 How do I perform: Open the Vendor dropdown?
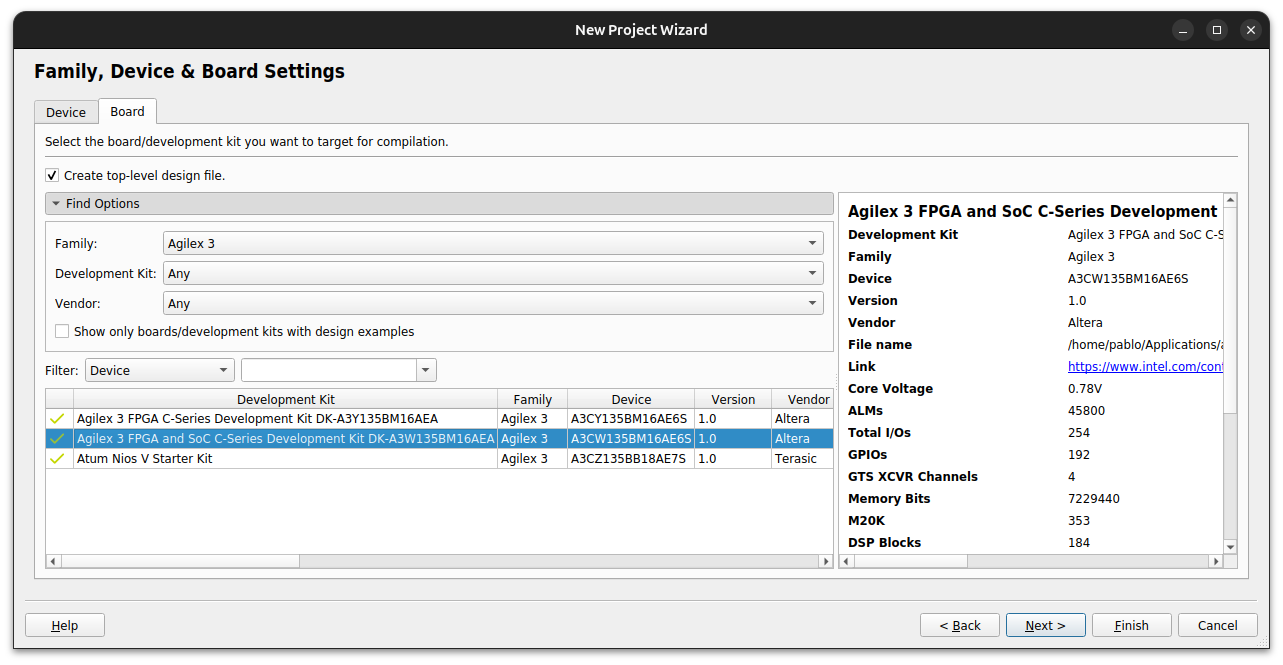pos(493,303)
